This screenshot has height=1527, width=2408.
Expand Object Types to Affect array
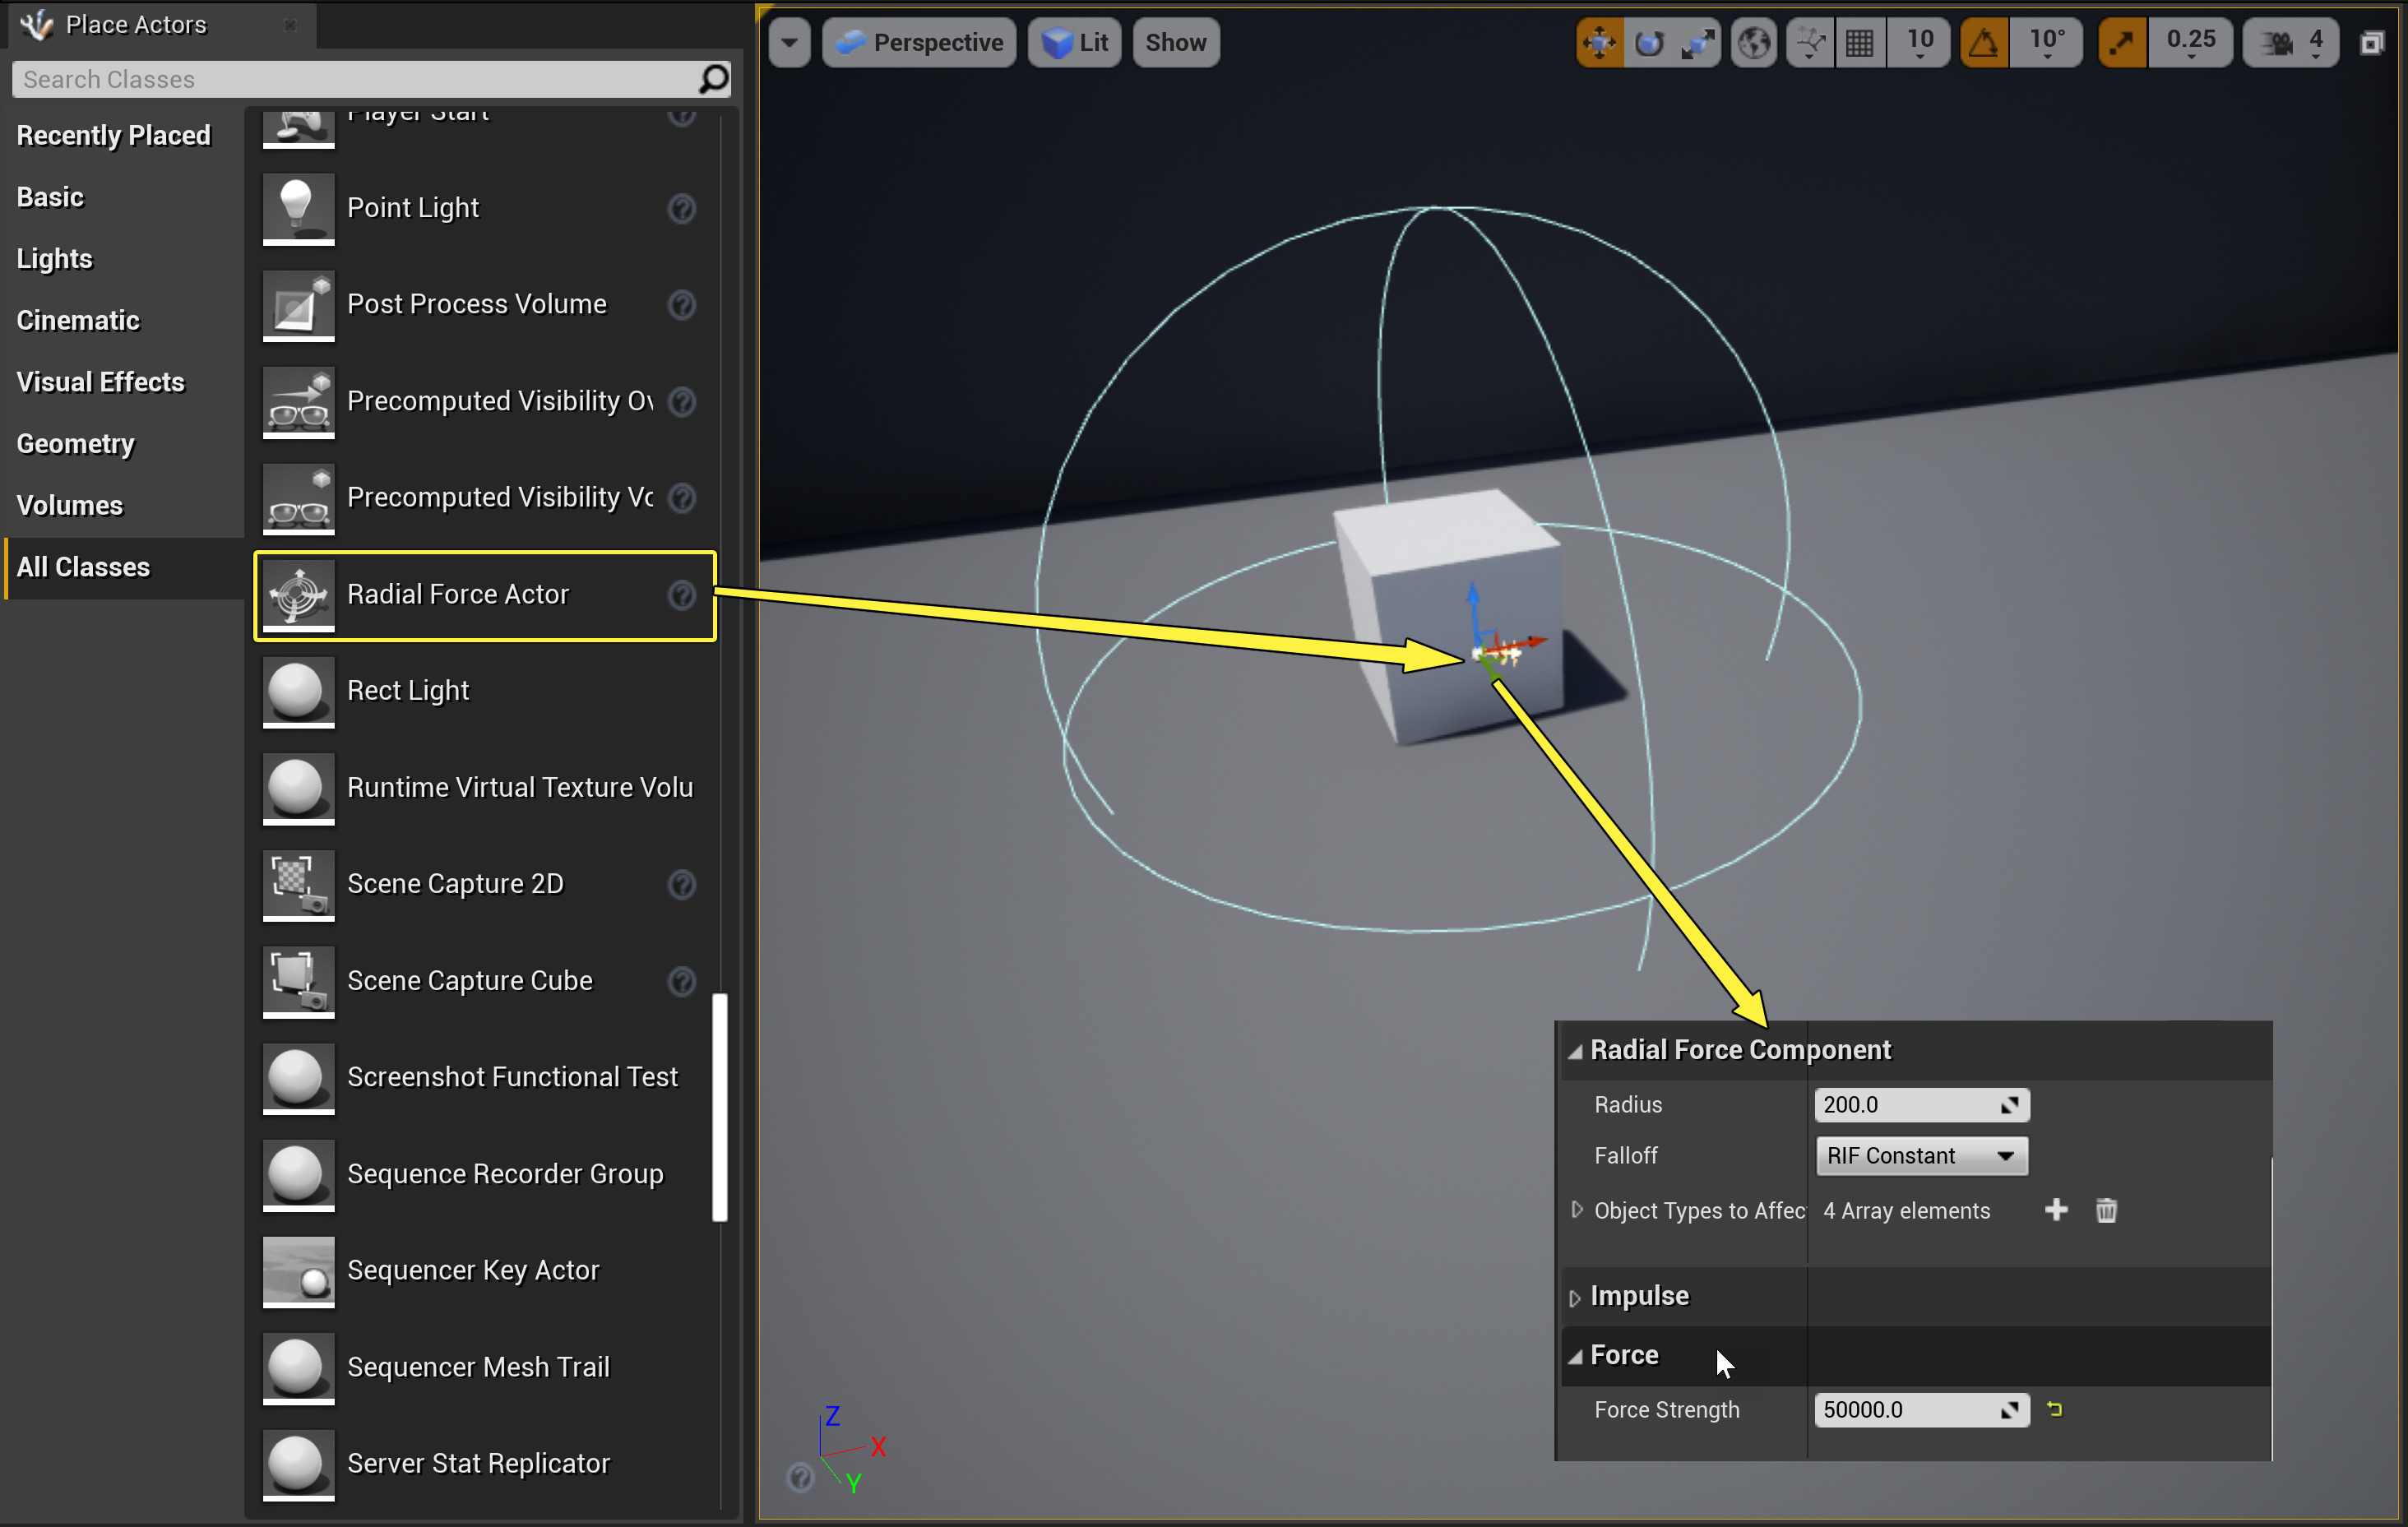[1577, 1210]
